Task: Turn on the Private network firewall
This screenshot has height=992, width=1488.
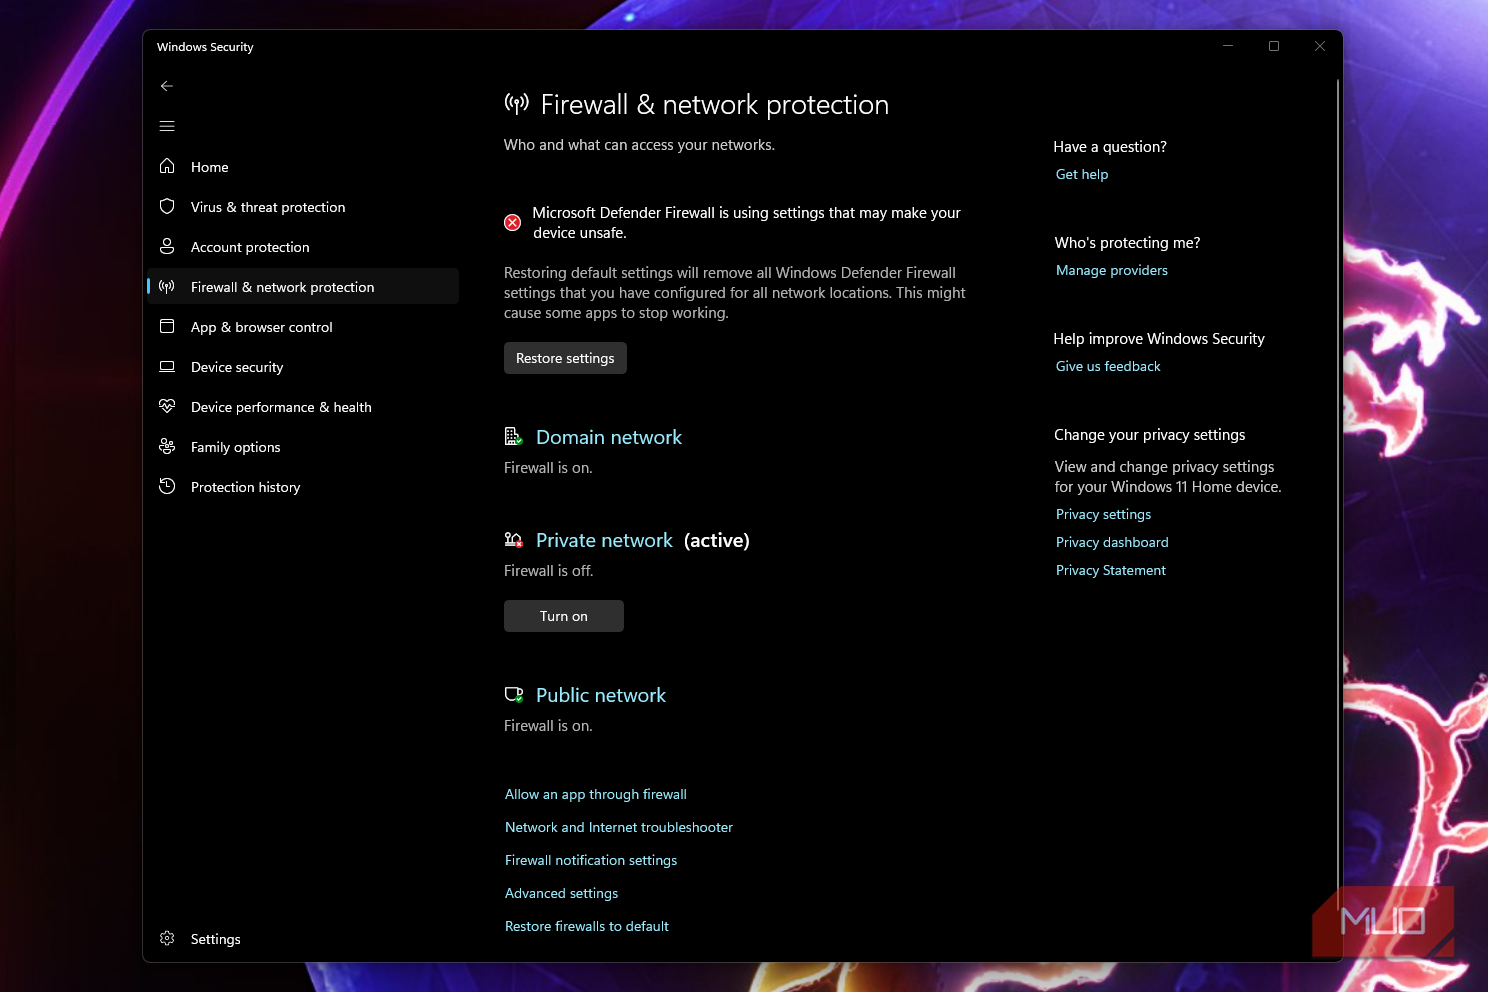Action: [564, 616]
